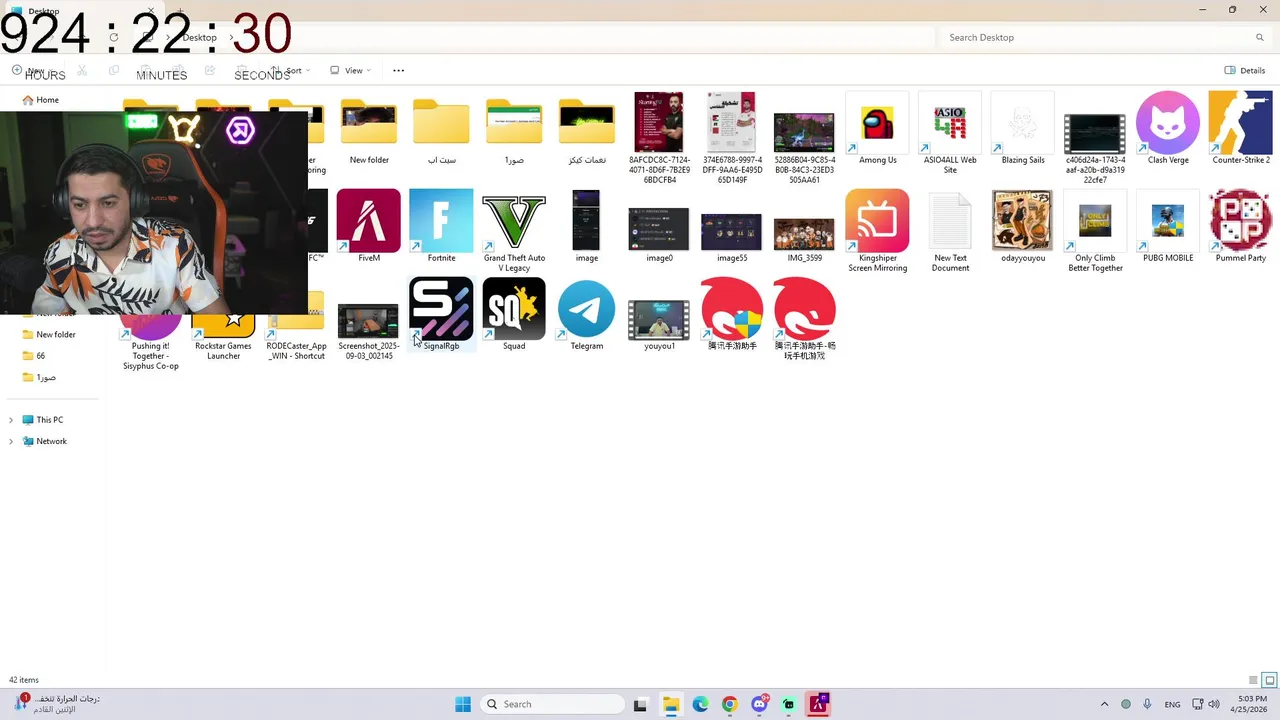The width and height of the screenshot is (1280, 720).
Task: Select the Fortnite shortcut icon
Action: (441, 220)
